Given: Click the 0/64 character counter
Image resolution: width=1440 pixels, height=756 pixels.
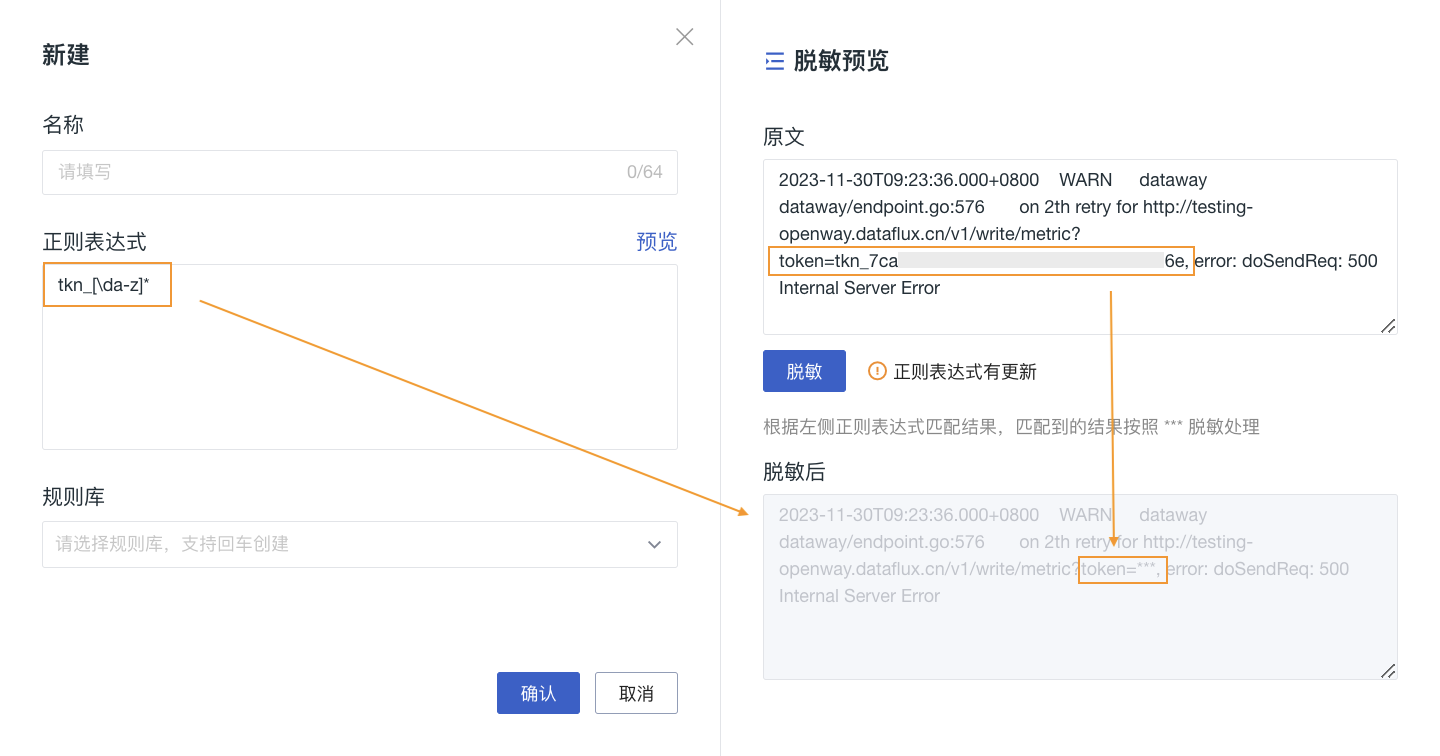Looking at the screenshot, I should point(644,172).
